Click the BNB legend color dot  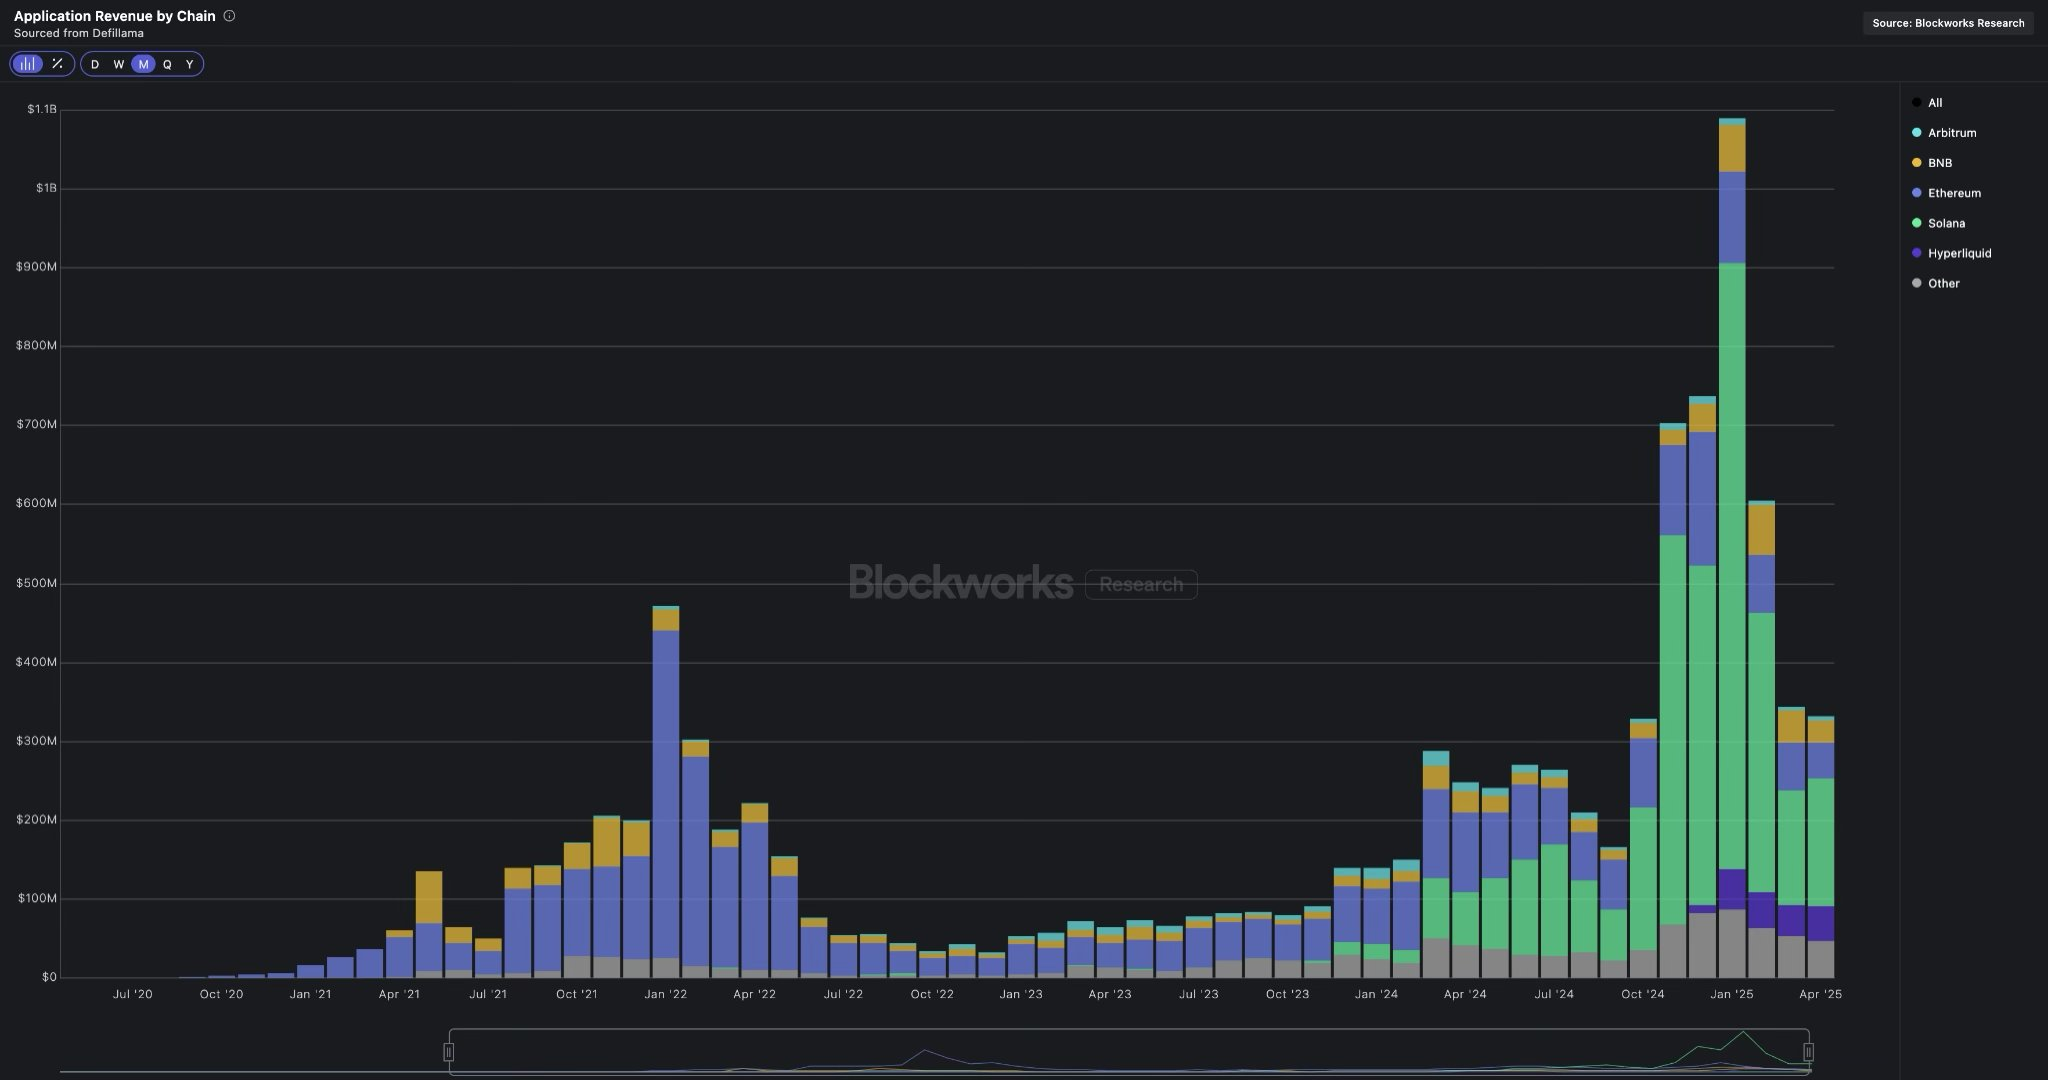tap(1916, 163)
